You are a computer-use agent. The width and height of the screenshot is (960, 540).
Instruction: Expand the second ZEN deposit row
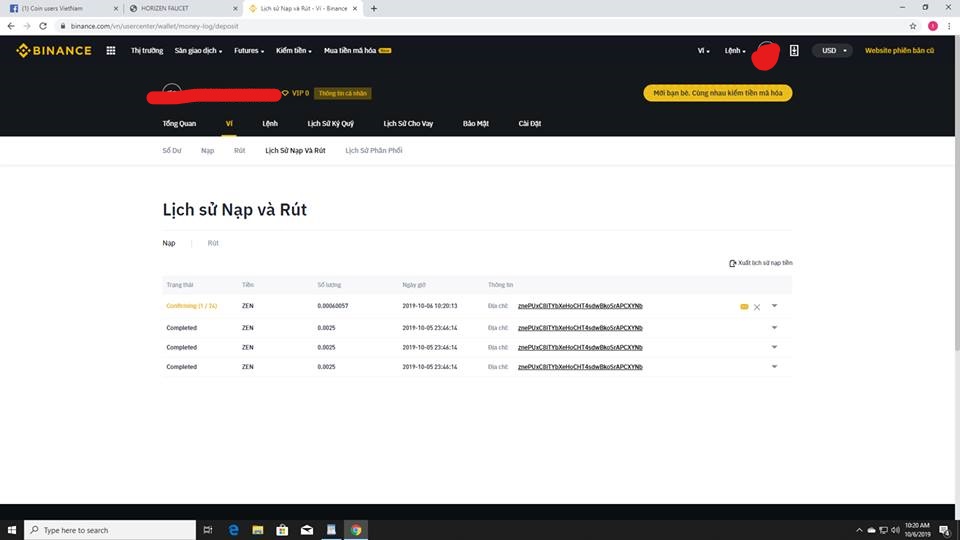[774, 328]
